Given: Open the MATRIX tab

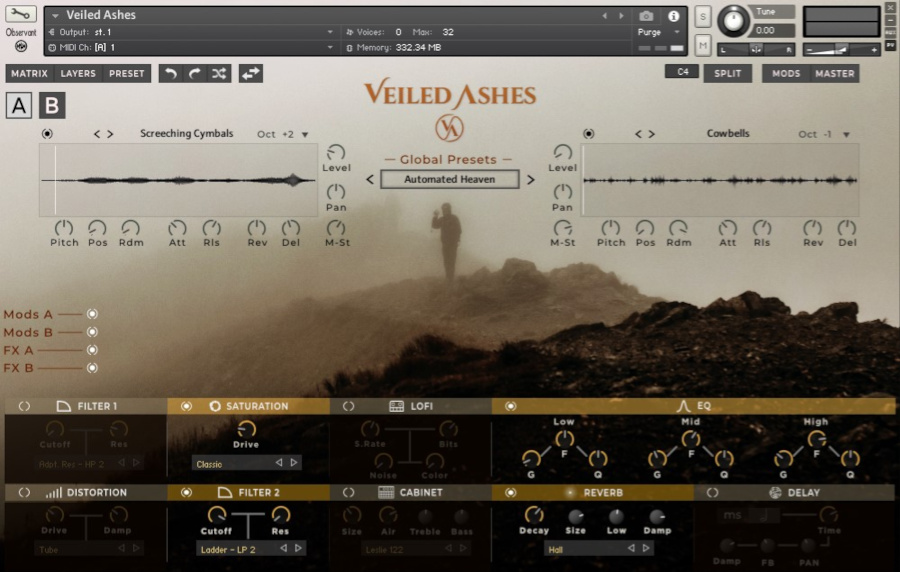Looking at the screenshot, I should (29, 73).
